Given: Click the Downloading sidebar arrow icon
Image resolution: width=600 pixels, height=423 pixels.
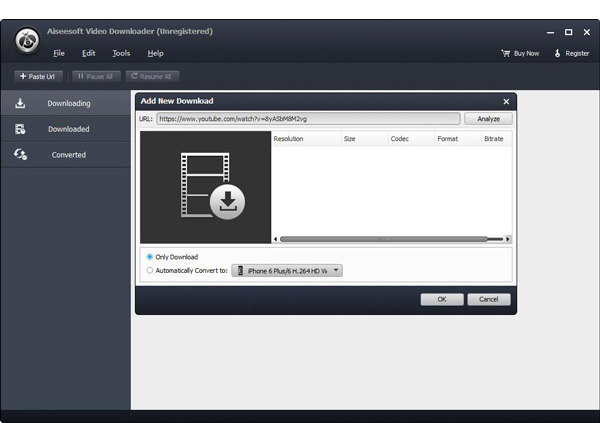Looking at the screenshot, I should (x=20, y=103).
